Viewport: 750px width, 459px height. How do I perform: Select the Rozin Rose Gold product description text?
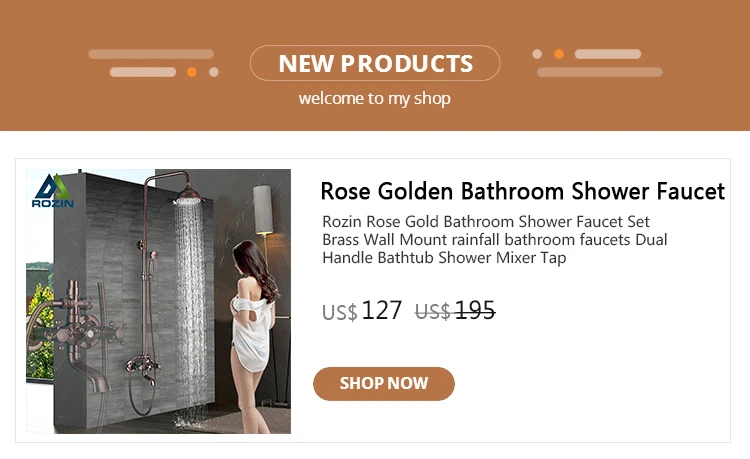[495, 240]
